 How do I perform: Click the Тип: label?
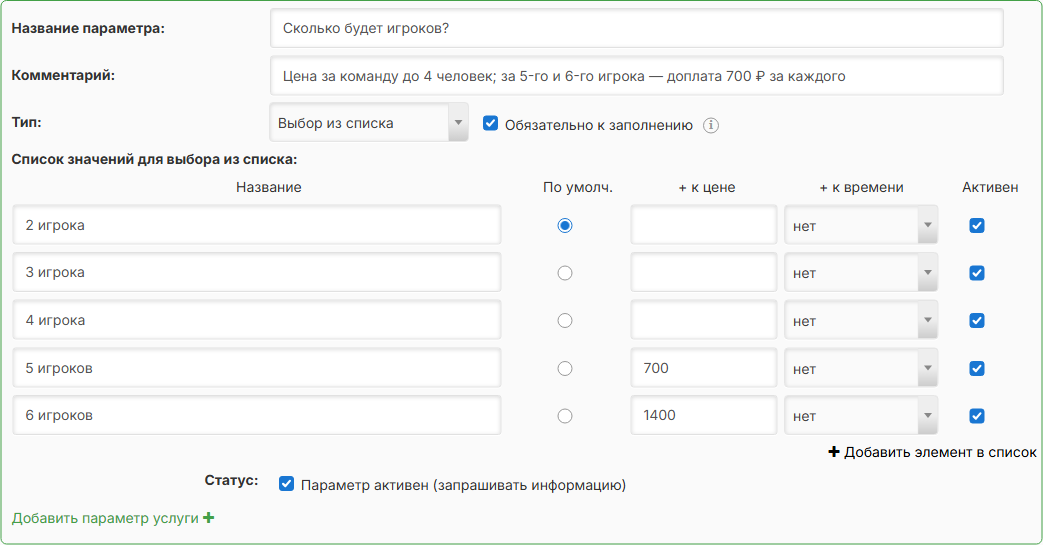[27, 122]
